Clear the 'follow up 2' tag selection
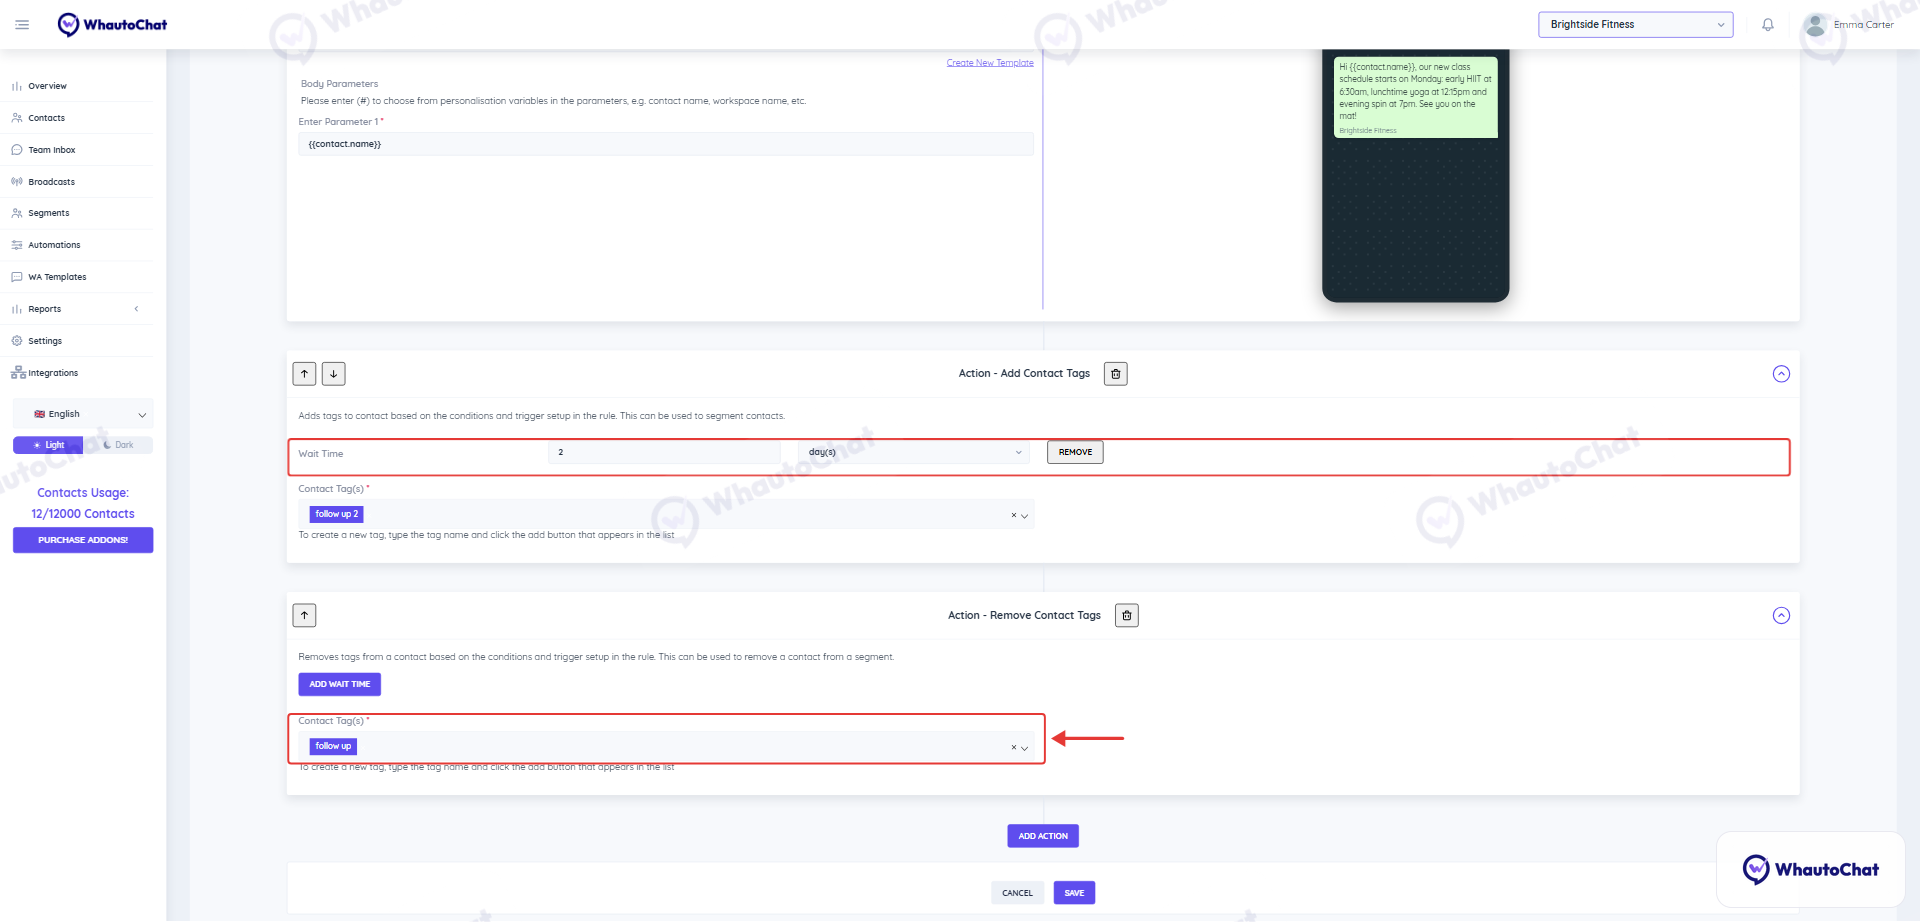This screenshot has height=922, width=1920. pos(1013,516)
